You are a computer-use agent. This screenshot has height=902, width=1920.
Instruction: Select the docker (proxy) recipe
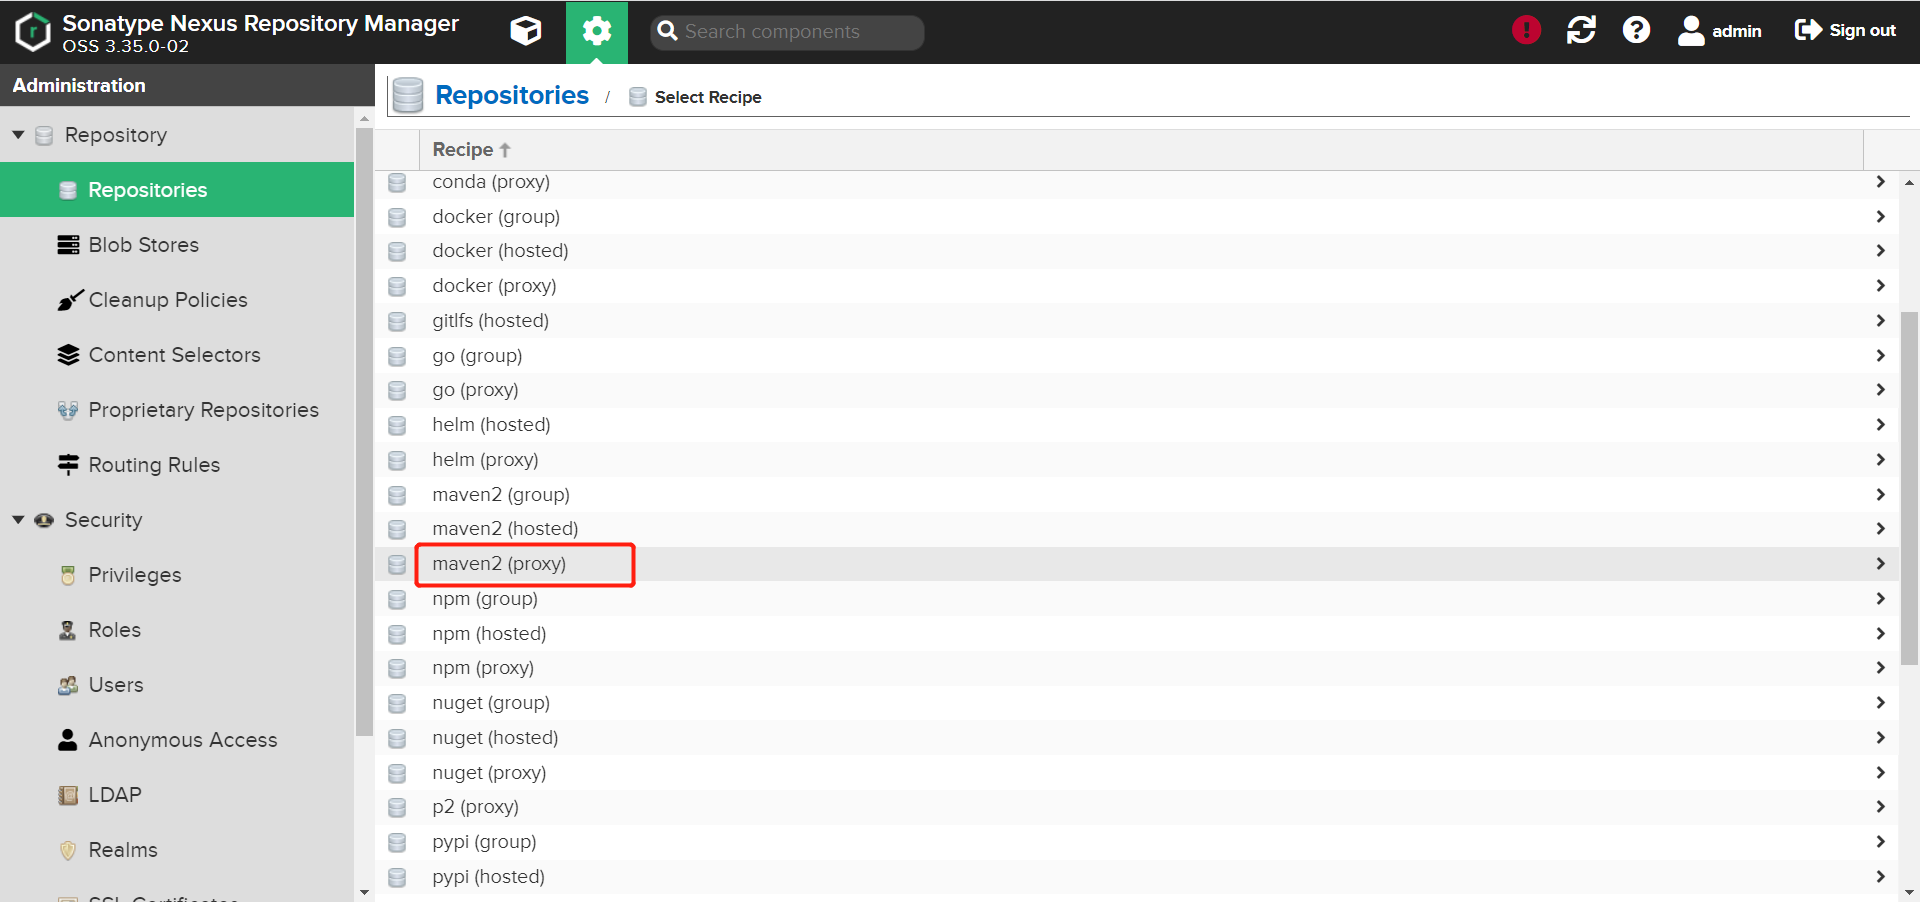pos(1139,286)
